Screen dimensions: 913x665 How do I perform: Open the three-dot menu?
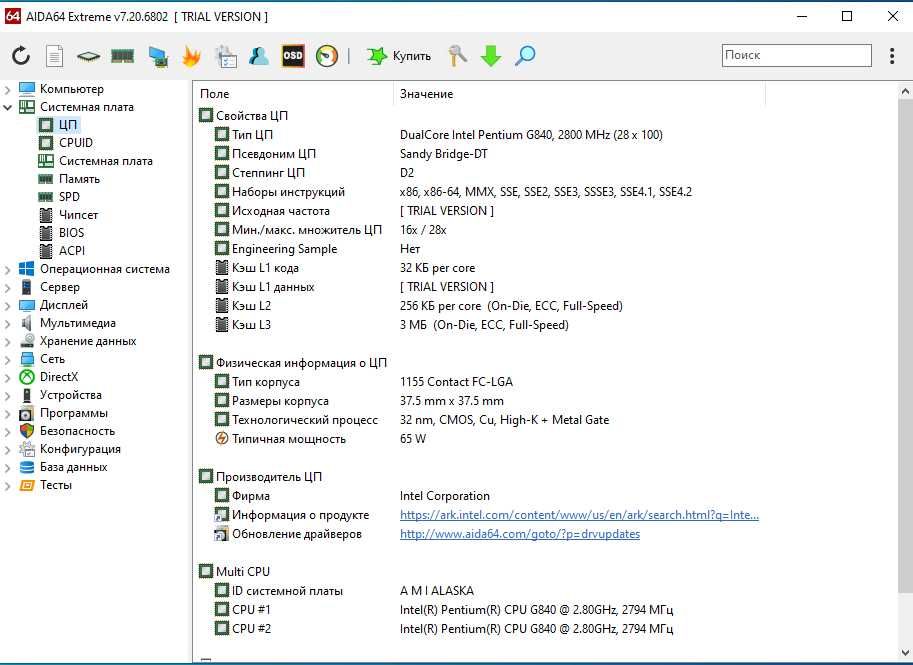pyautogui.click(x=892, y=56)
